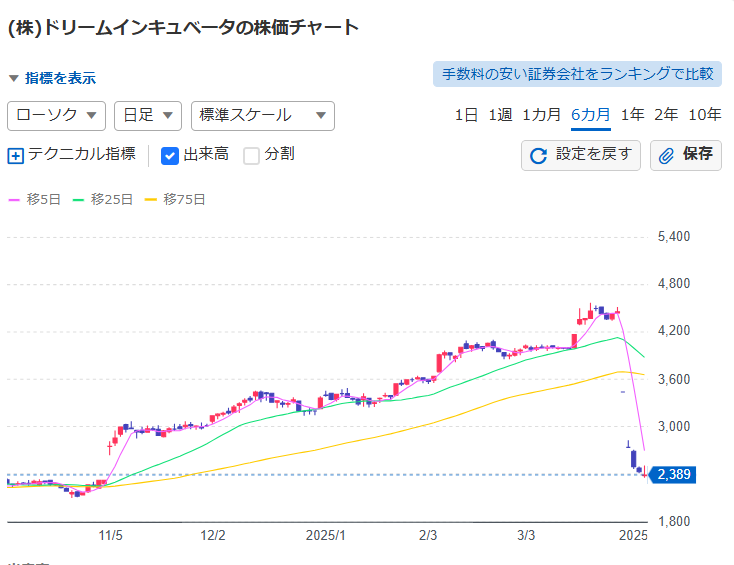Select the 6カ月 period tab
734x565 pixels.
point(591,115)
